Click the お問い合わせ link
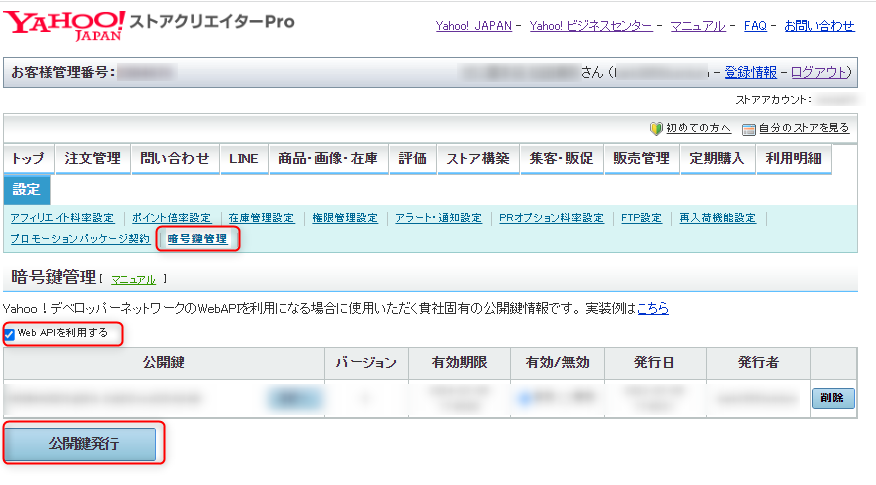The width and height of the screenshot is (876, 485). pyautogui.click(x=819, y=26)
